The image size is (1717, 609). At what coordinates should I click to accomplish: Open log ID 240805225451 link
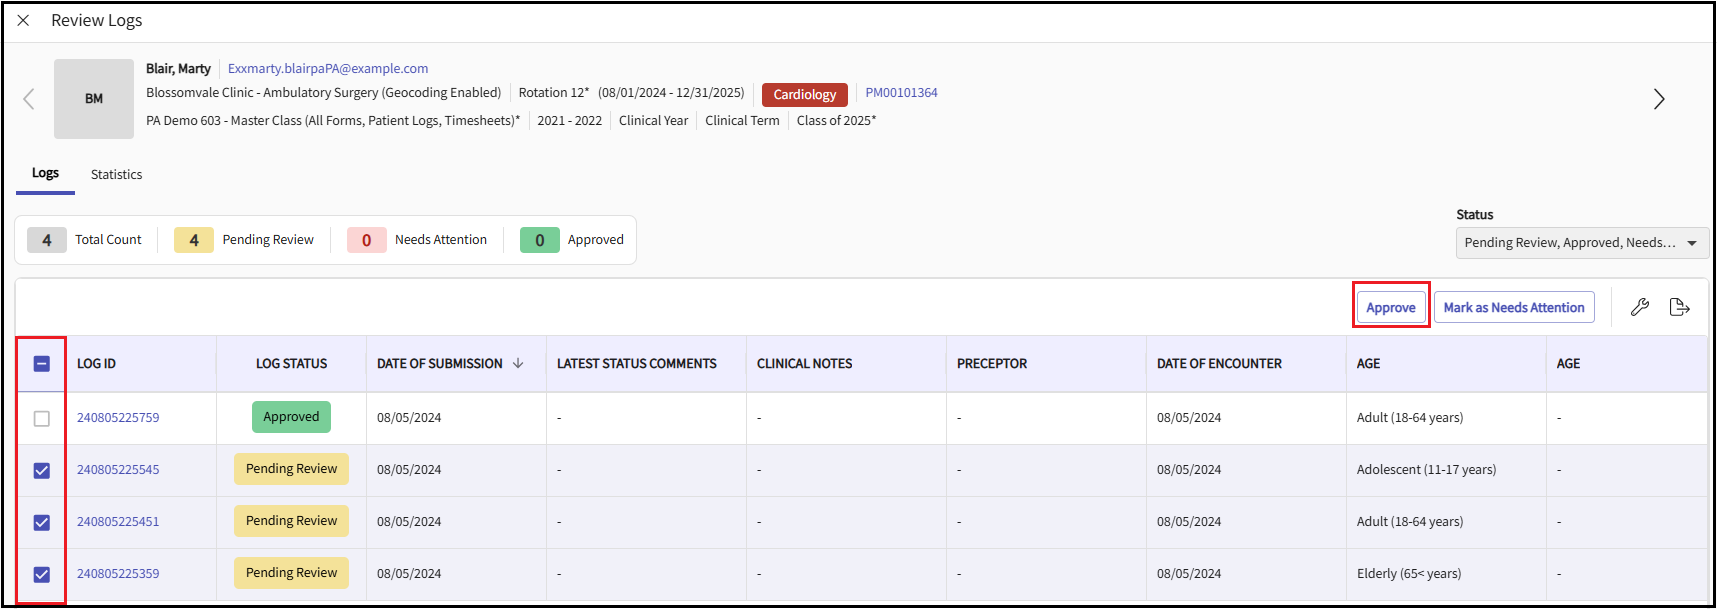point(118,522)
